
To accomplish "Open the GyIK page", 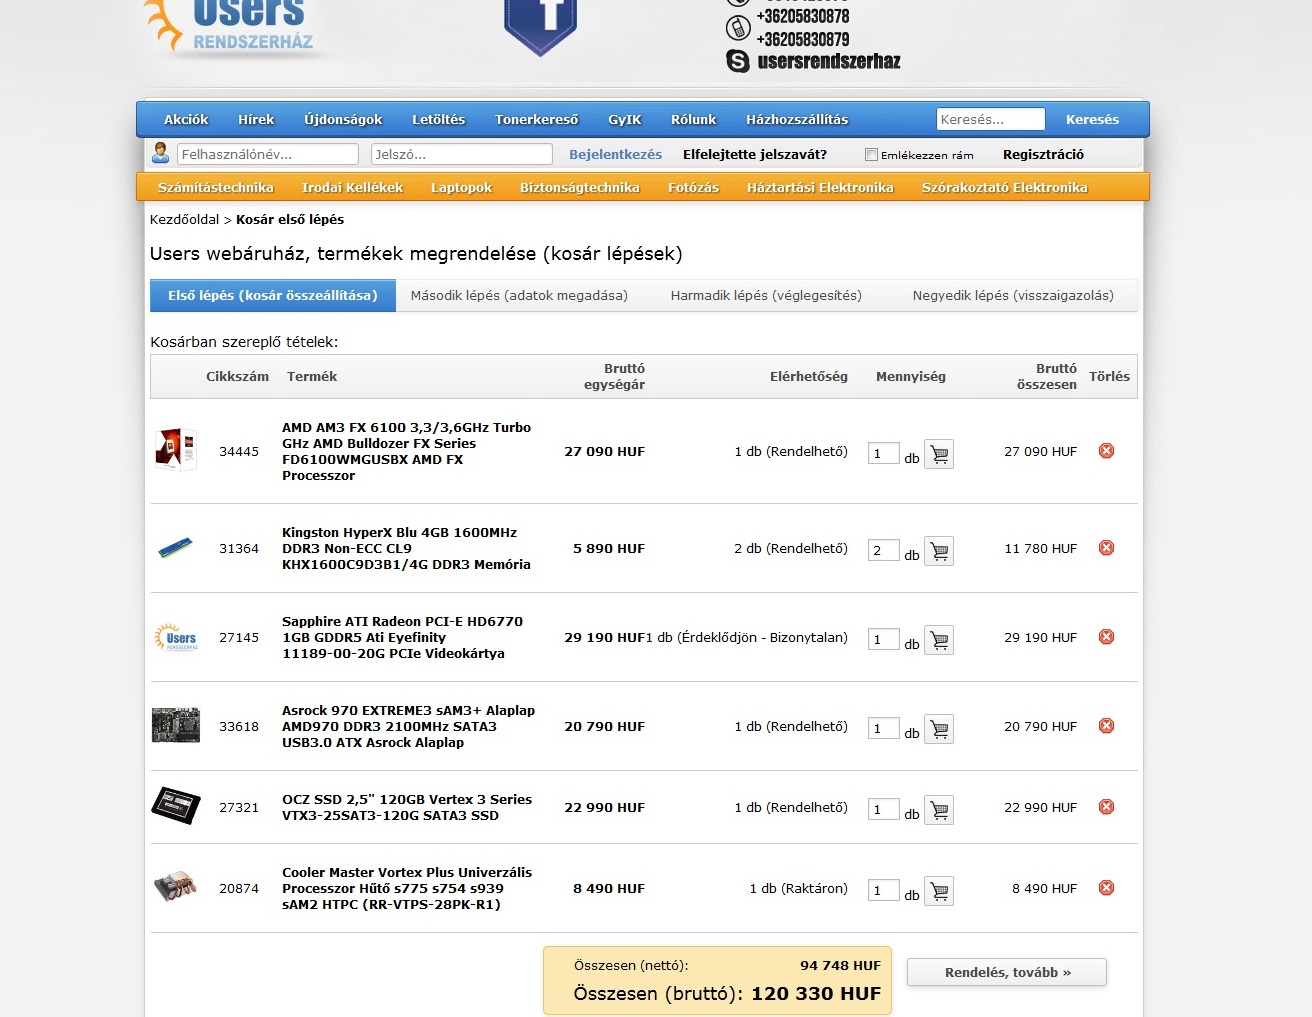I will [625, 119].
